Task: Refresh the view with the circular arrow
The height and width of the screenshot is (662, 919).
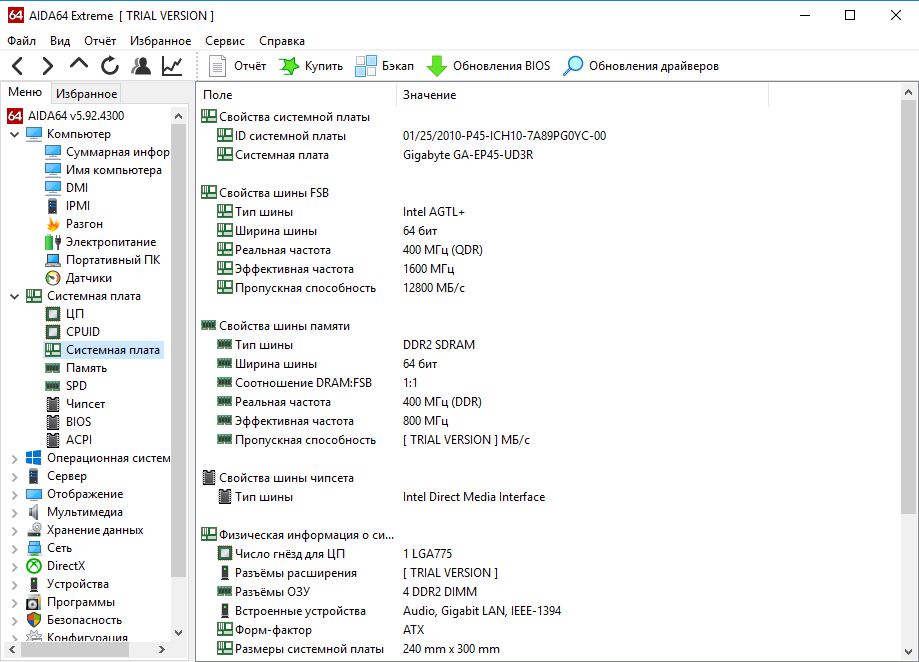Action: (x=110, y=66)
